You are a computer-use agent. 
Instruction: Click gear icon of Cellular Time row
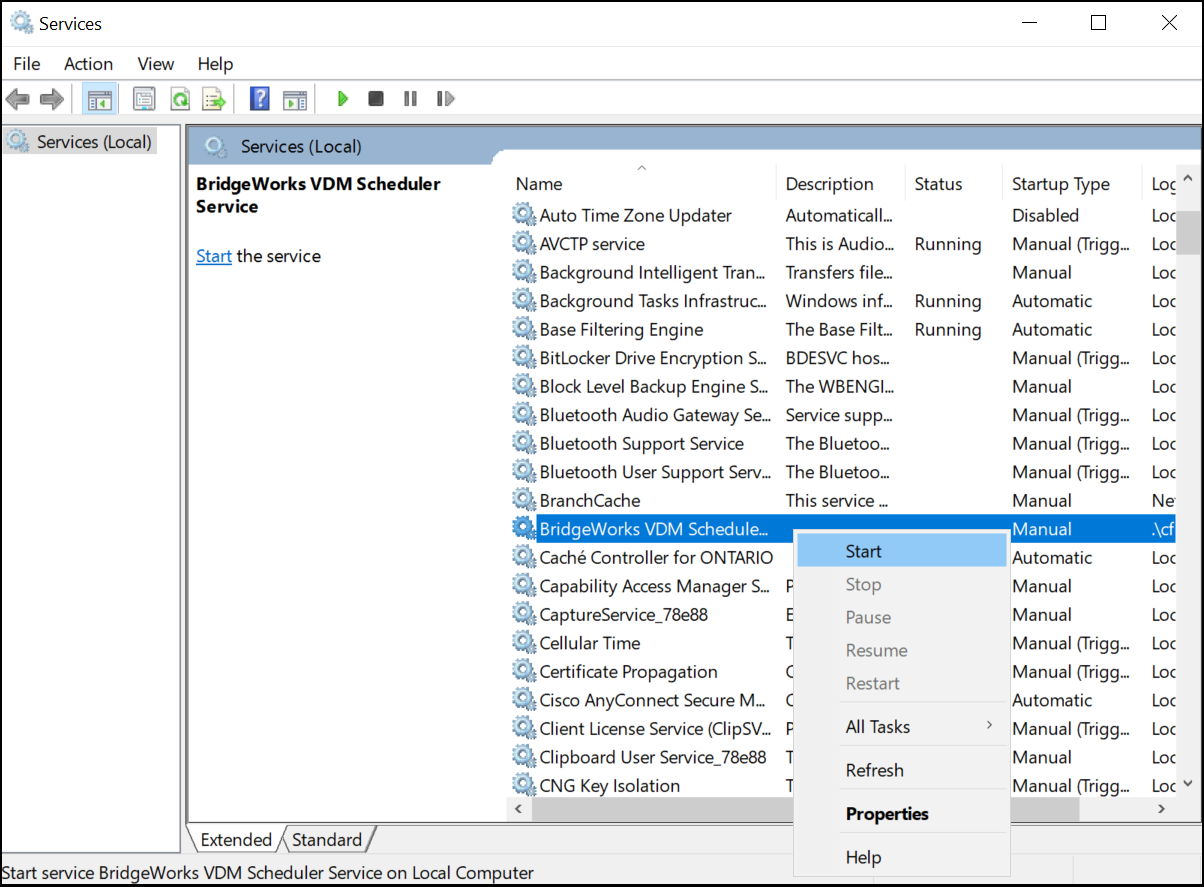point(524,643)
